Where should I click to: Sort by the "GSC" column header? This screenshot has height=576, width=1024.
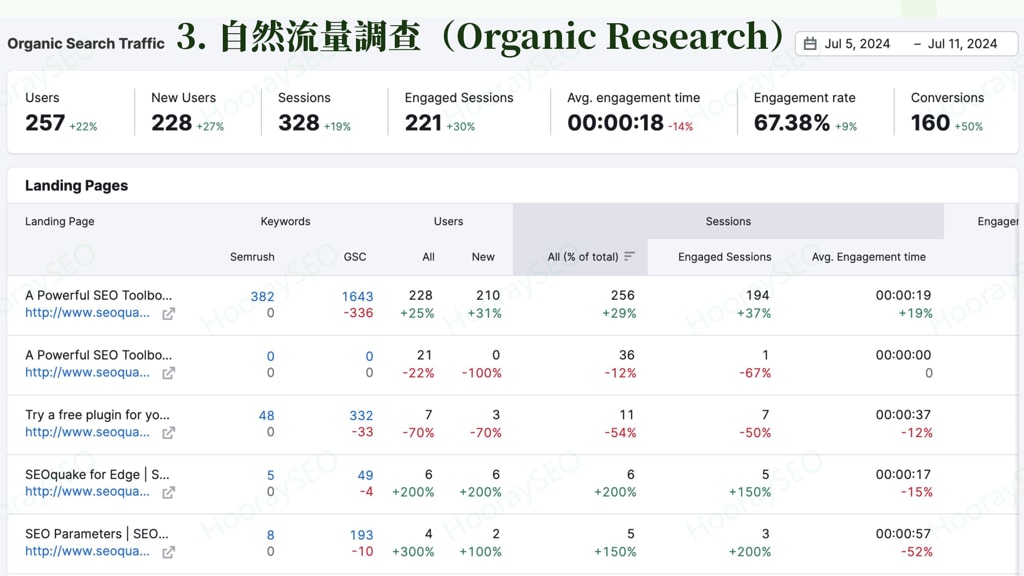[x=355, y=256]
